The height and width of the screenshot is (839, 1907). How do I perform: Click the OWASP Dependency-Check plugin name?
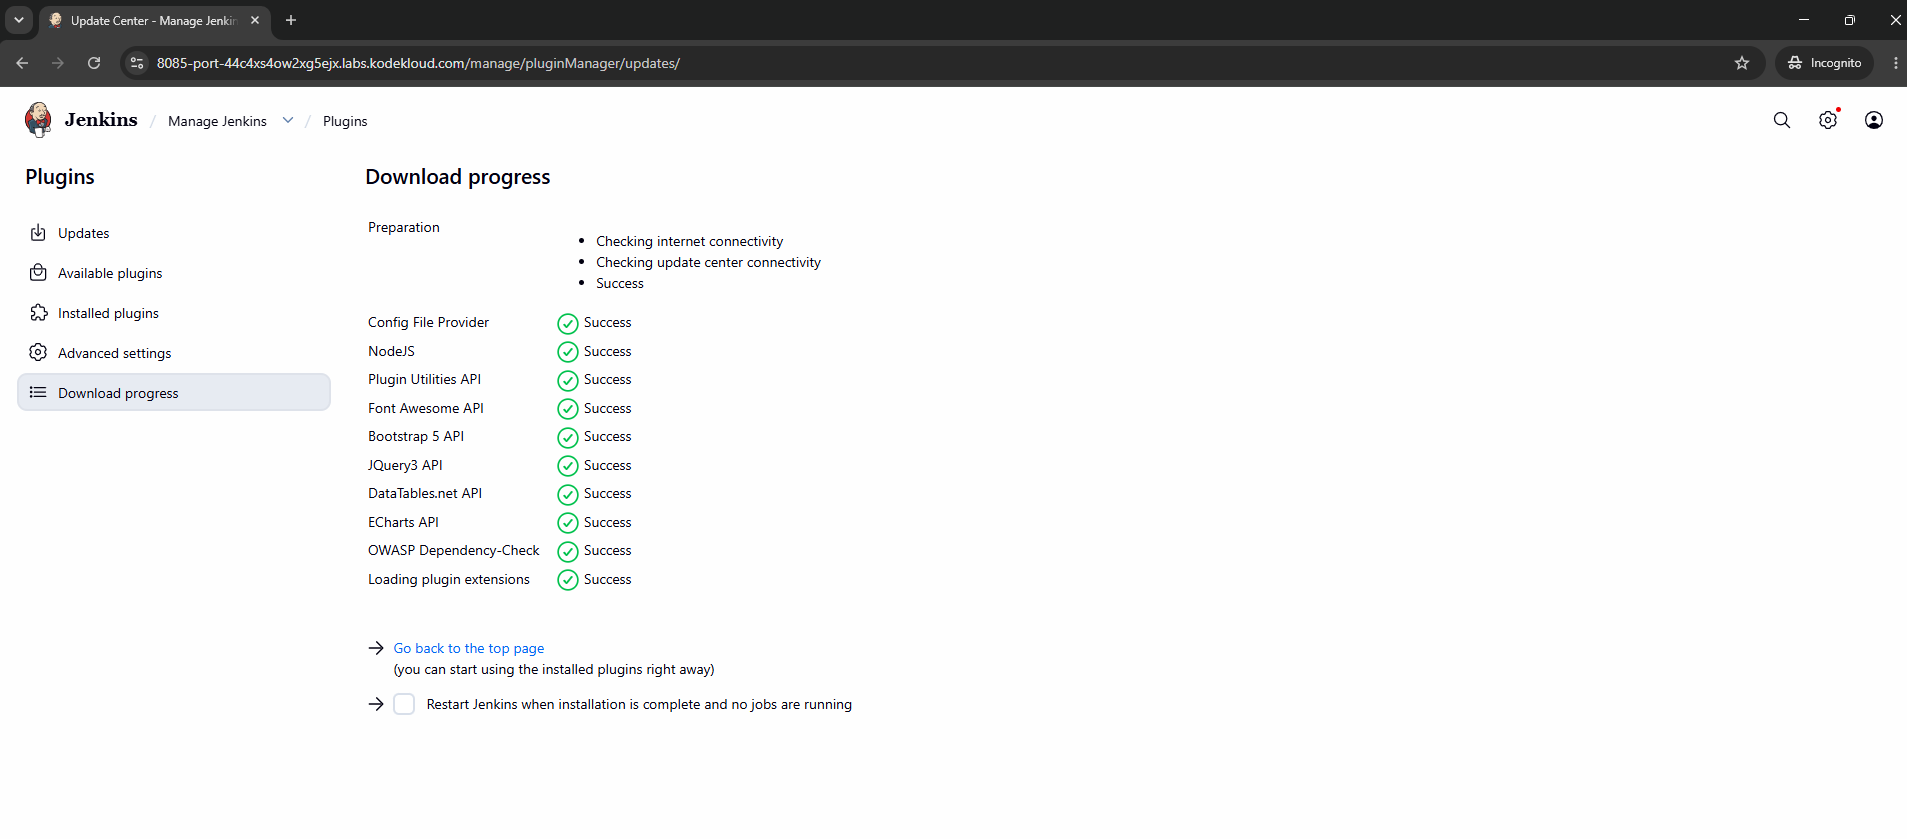point(453,550)
